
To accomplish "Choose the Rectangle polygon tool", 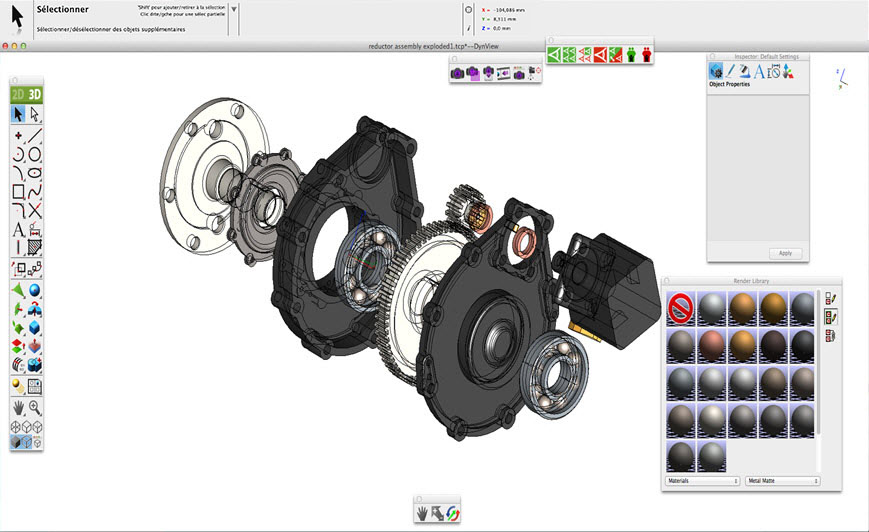I will 18,192.
